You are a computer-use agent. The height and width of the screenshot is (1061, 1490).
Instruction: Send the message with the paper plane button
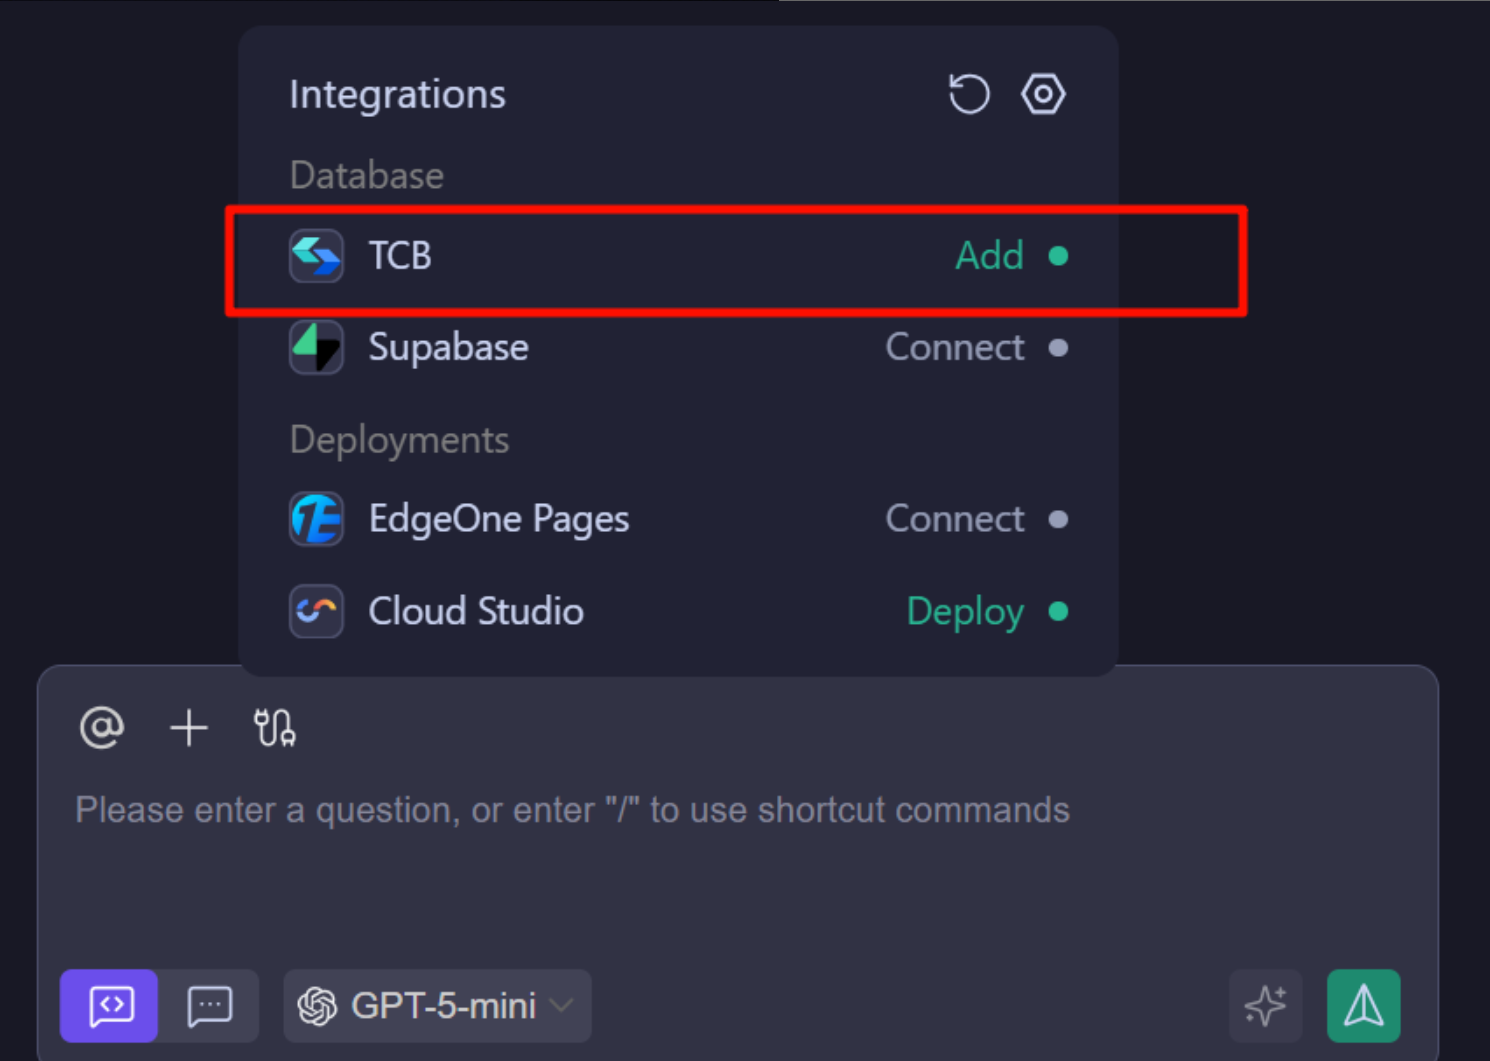click(x=1363, y=1006)
